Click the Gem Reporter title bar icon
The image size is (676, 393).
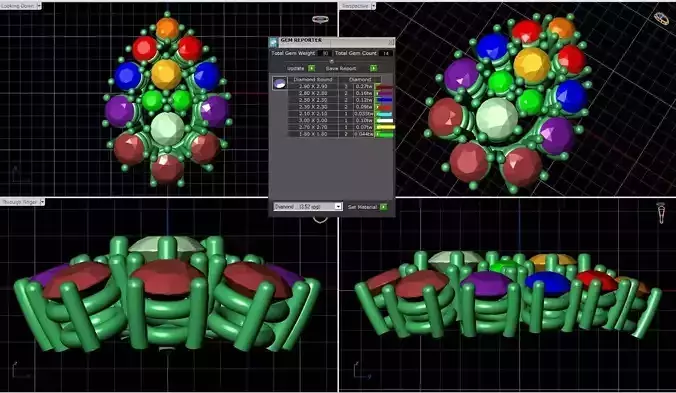[x=273, y=42]
